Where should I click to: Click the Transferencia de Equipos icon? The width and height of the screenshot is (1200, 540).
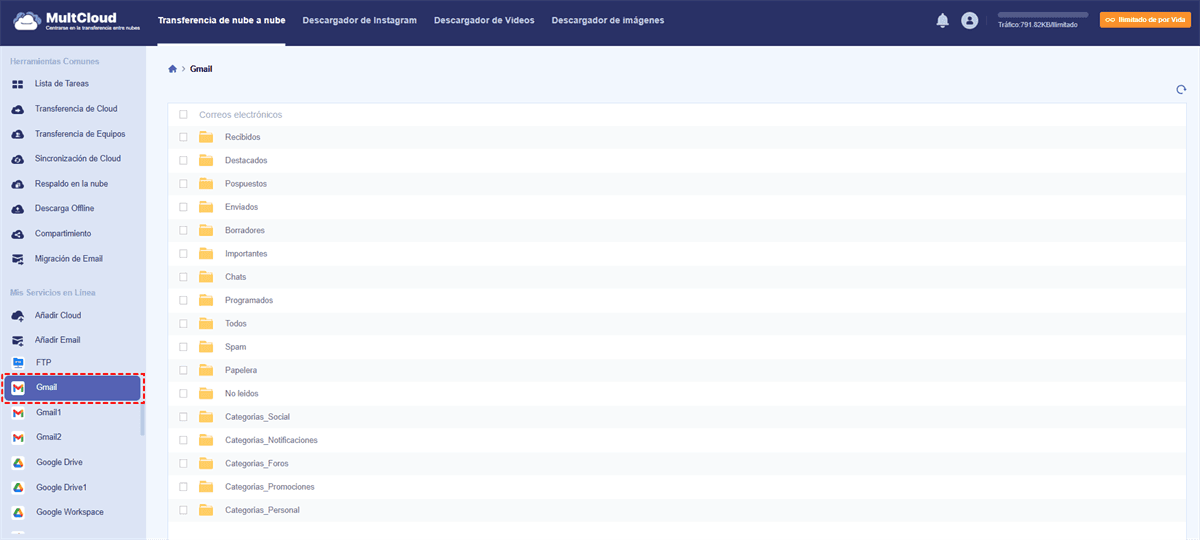17,134
